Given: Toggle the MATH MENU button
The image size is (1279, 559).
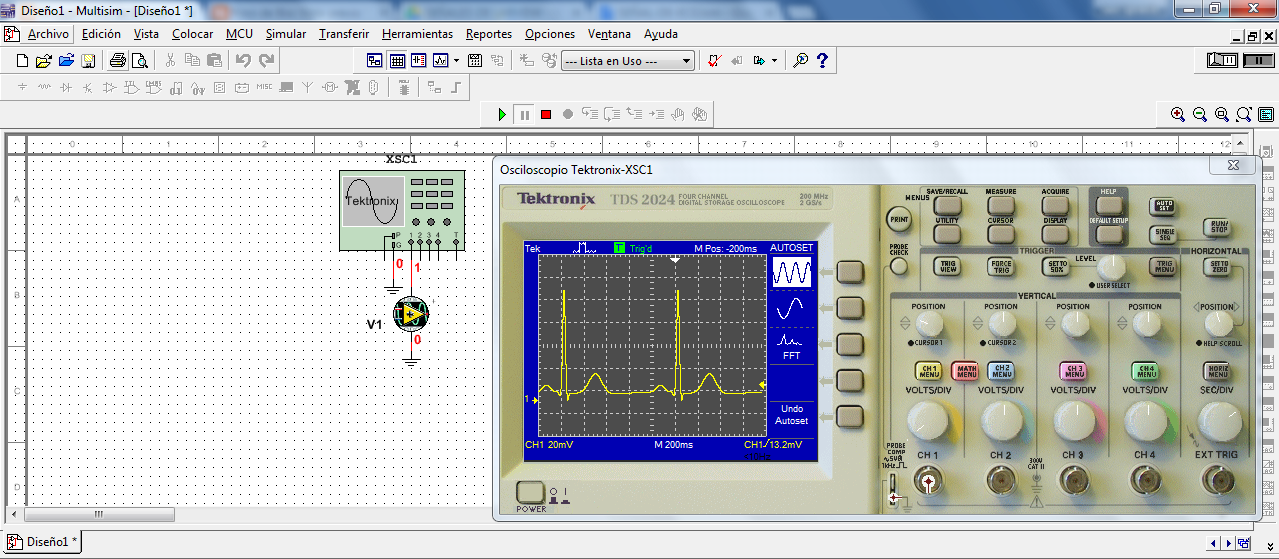Looking at the screenshot, I should point(966,371).
